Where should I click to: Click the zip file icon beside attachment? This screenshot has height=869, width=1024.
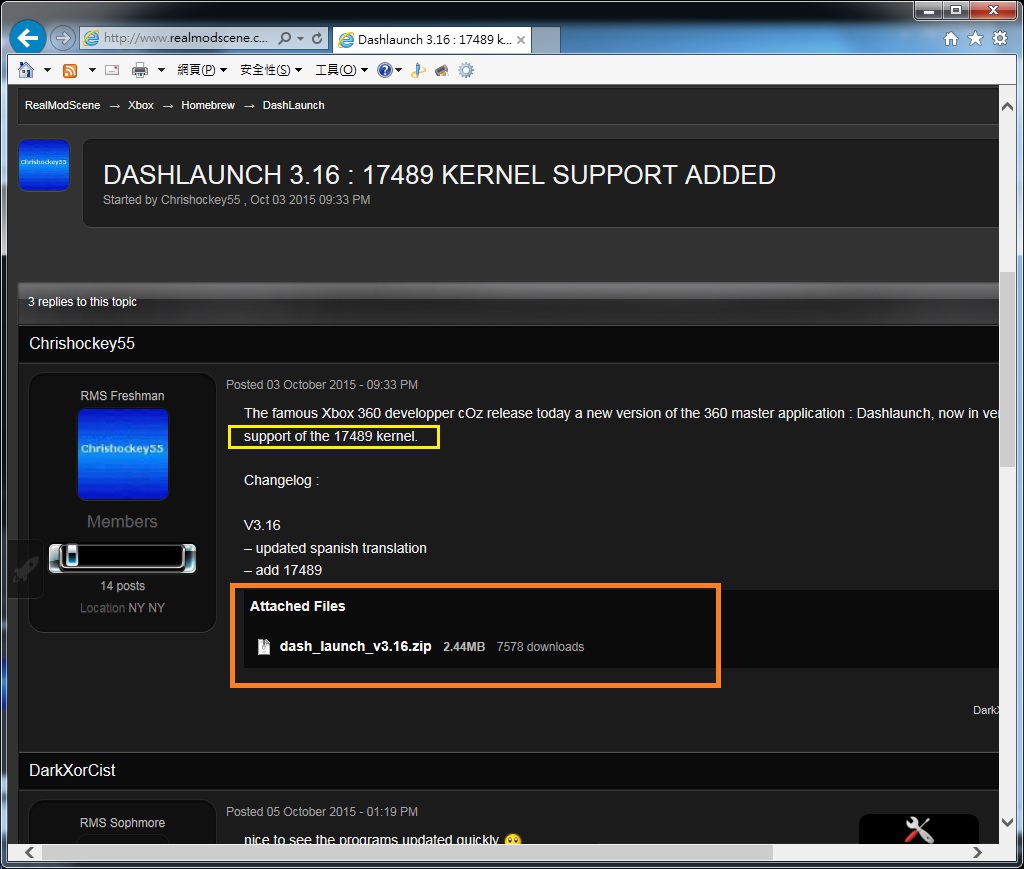coord(264,646)
